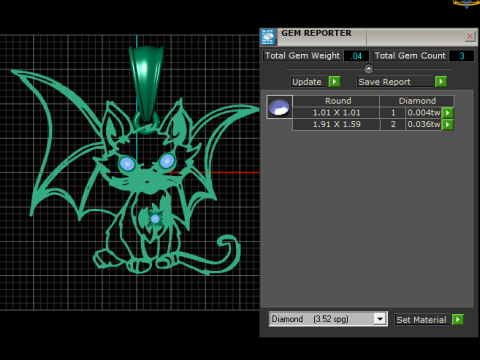Screen dimensions: 480x360
Task: Select the small chest gem on the model
Action: (155, 219)
